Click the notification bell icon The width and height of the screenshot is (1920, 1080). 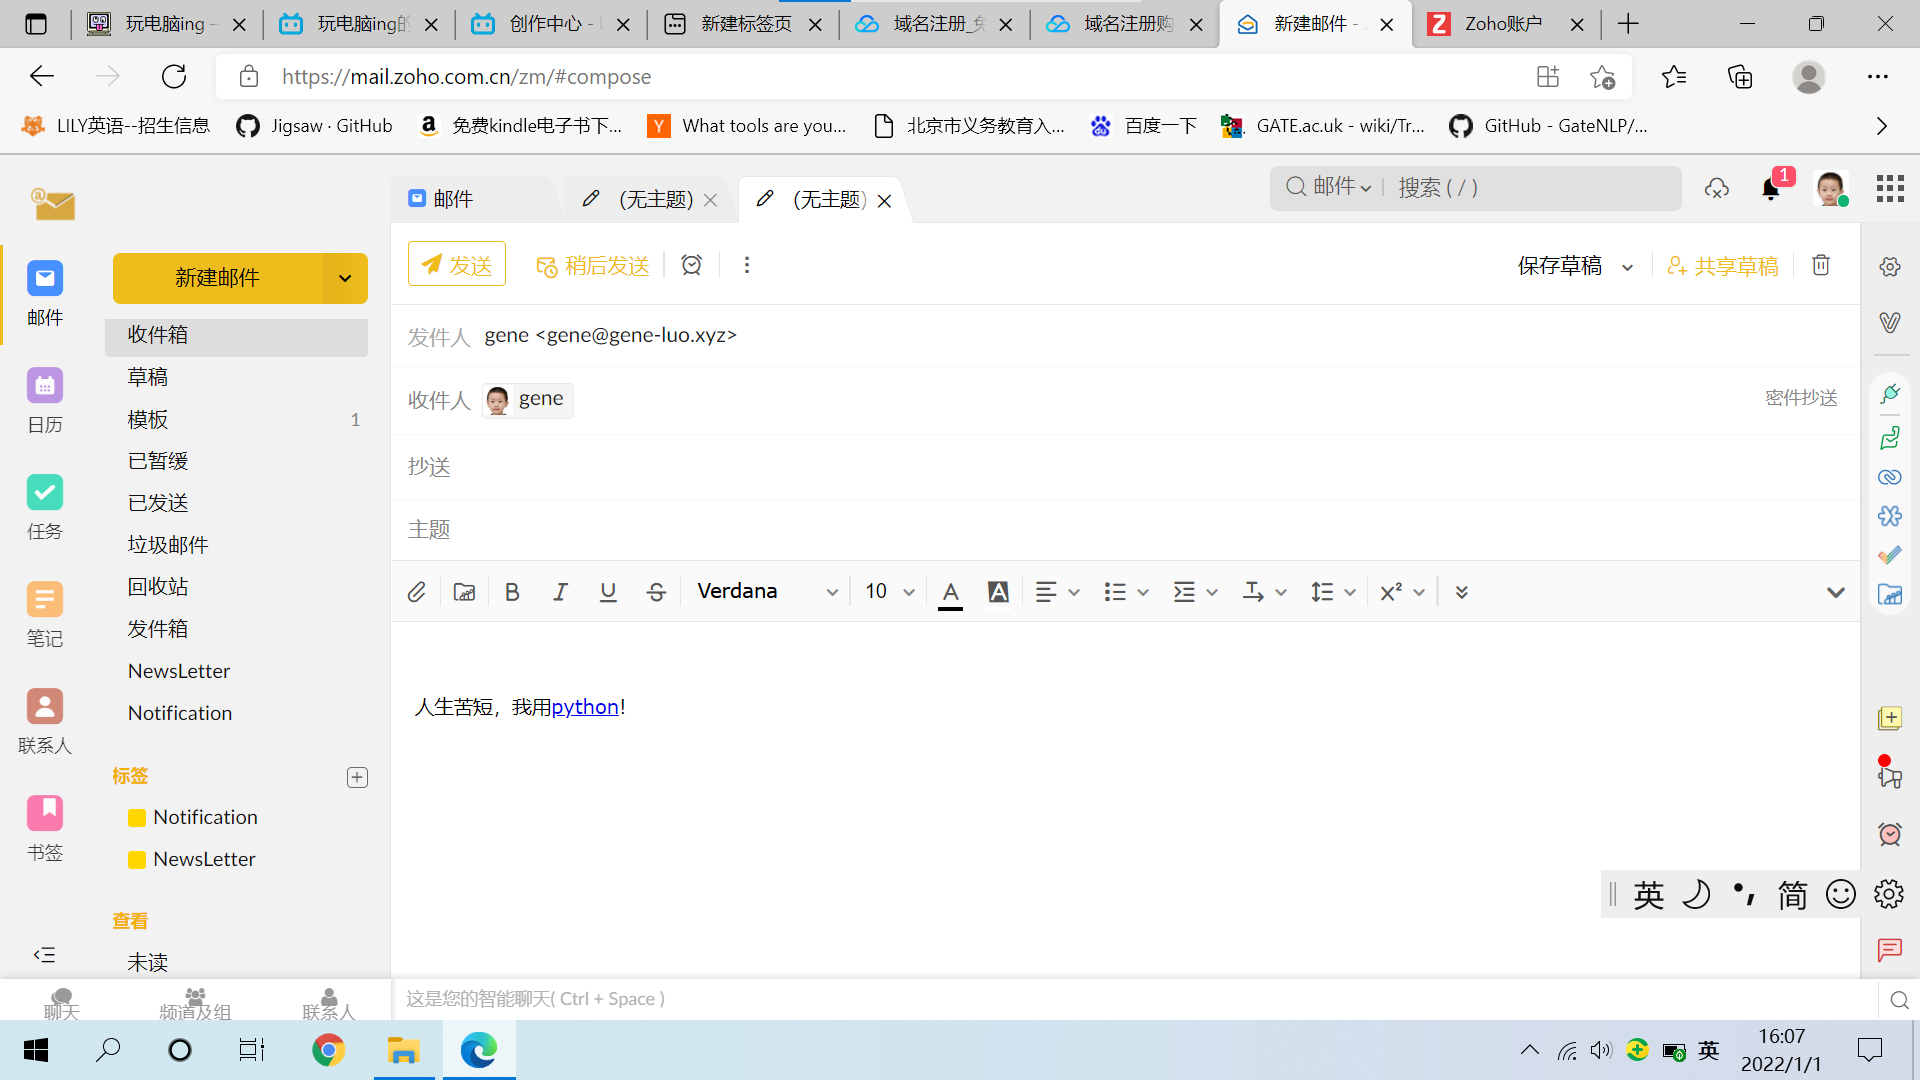click(x=1771, y=188)
